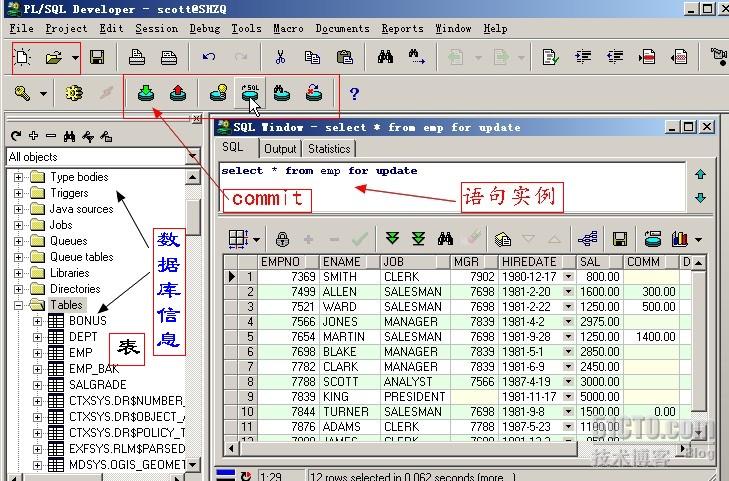Click the Open file folder icon

click(x=53, y=58)
